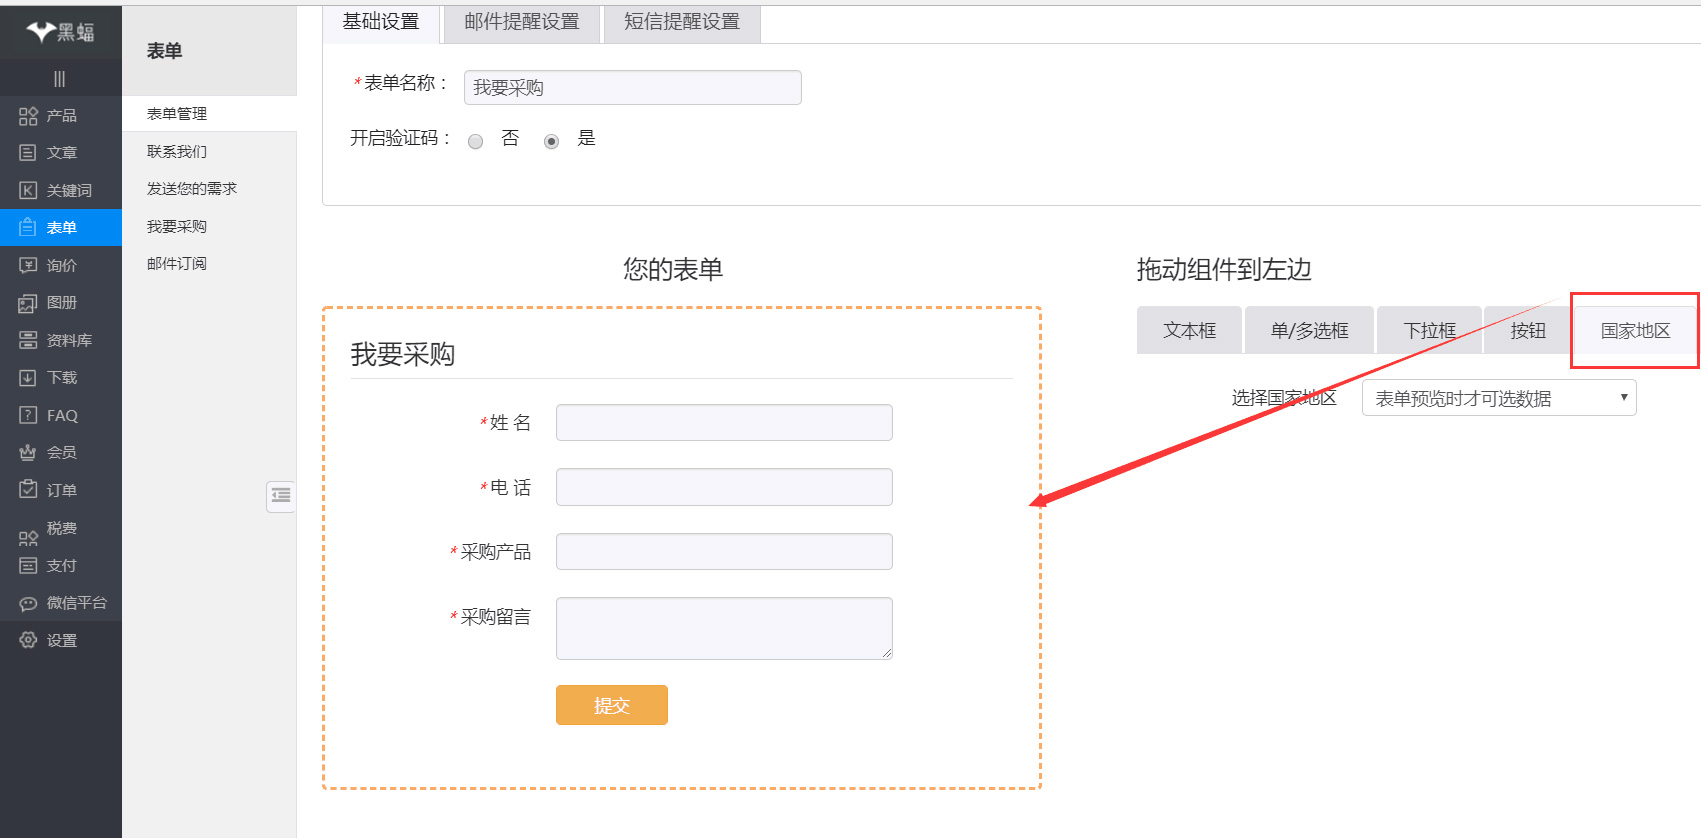Toggle the sidebar hamburger bars

click(x=60, y=79)
